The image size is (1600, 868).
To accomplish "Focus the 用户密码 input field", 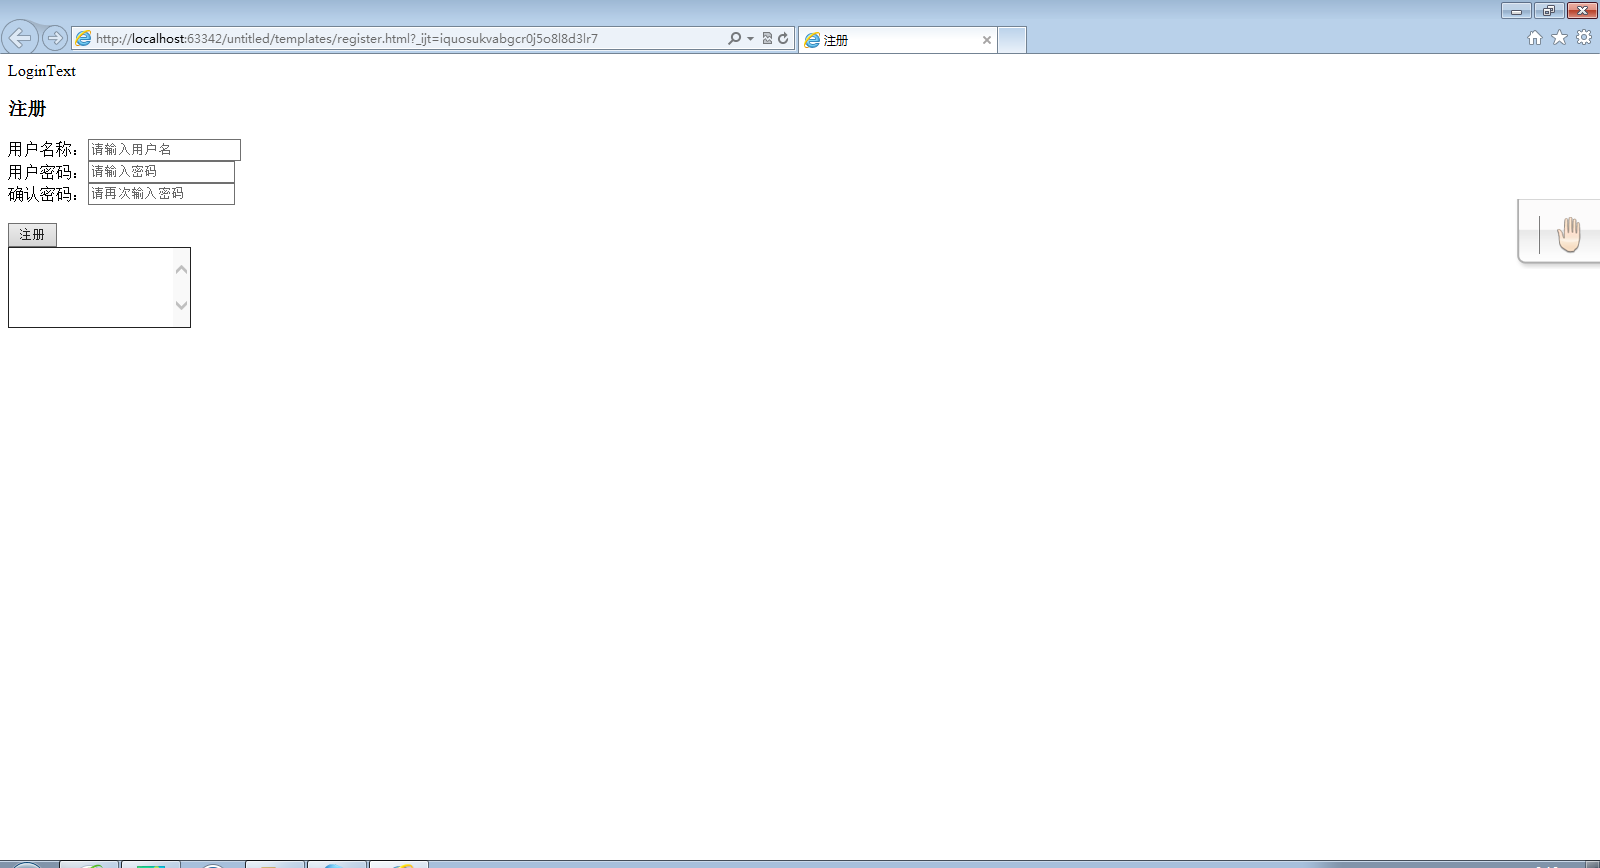I will pos(161,171).
